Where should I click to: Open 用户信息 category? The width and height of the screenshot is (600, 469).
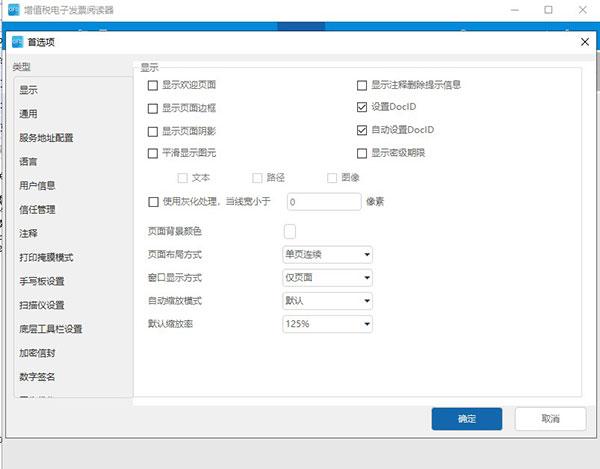[73, 186]
